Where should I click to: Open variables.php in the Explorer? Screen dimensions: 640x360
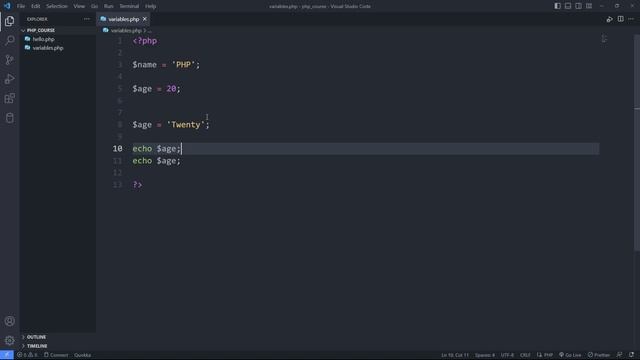coord(48,48)
